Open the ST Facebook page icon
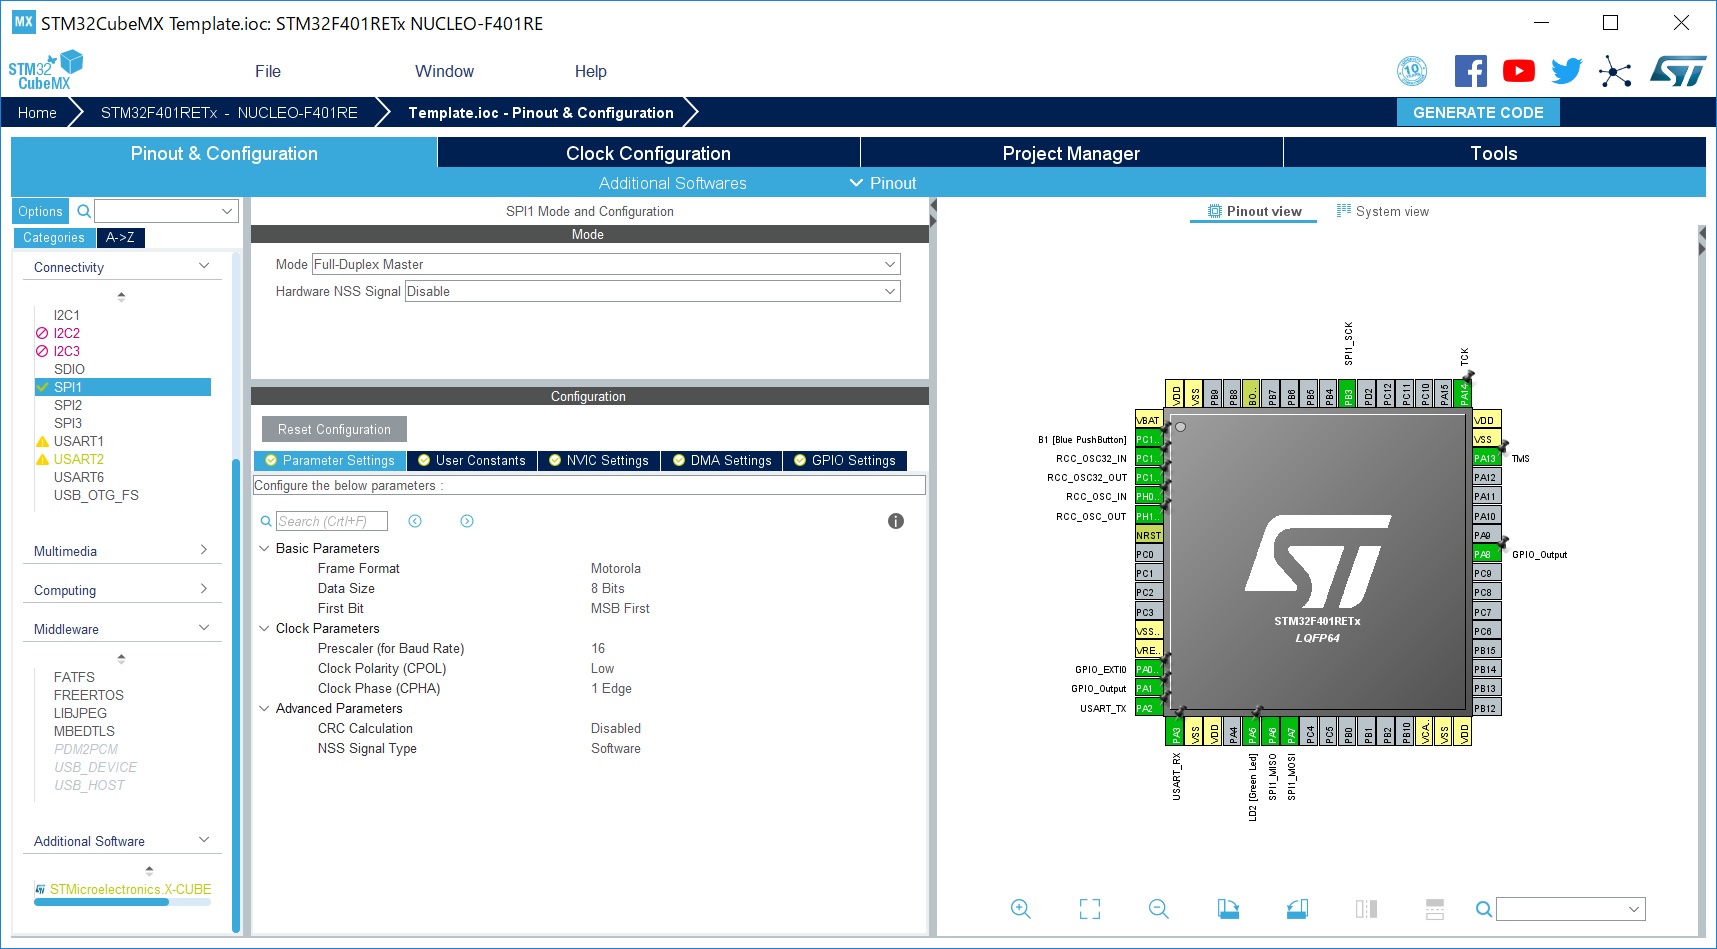 [1470, 71]
